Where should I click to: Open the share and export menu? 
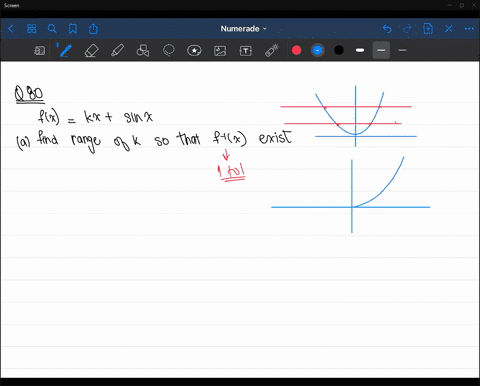click(x=93, y=29)
